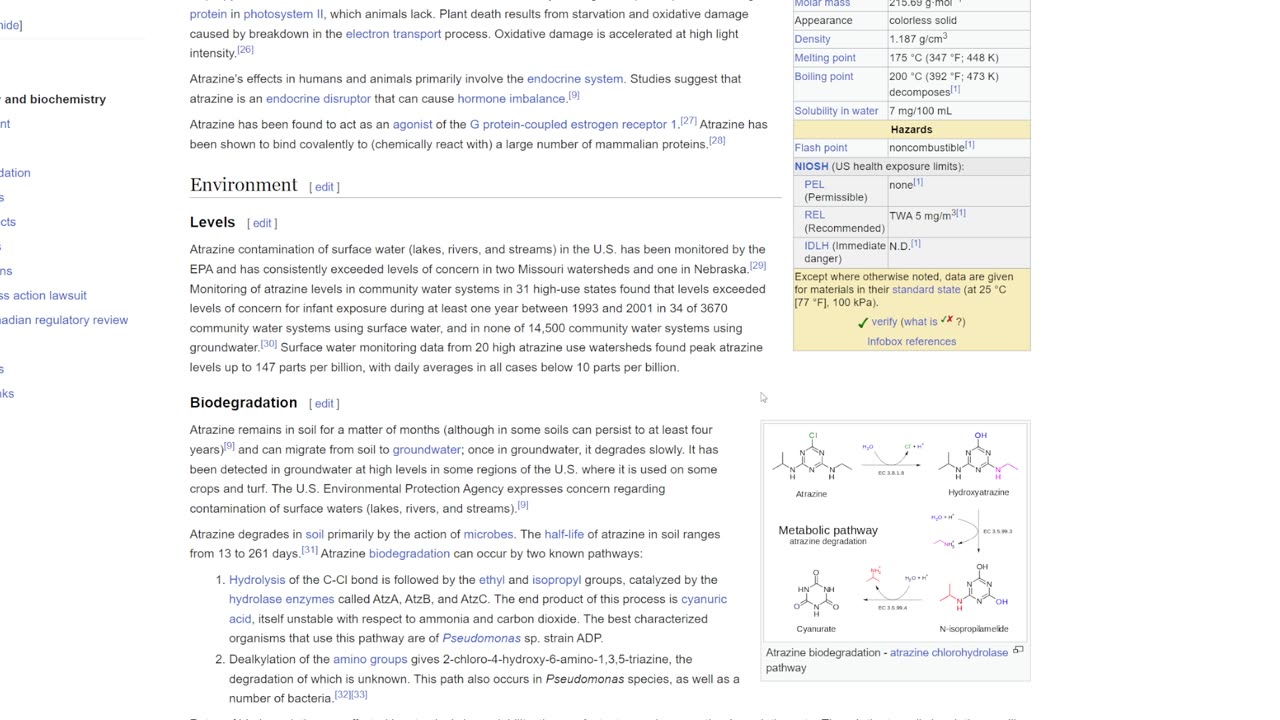This screenshot has width=1280, height=720.
Task: Follow the Hydrolysis link
Action: 257,580
